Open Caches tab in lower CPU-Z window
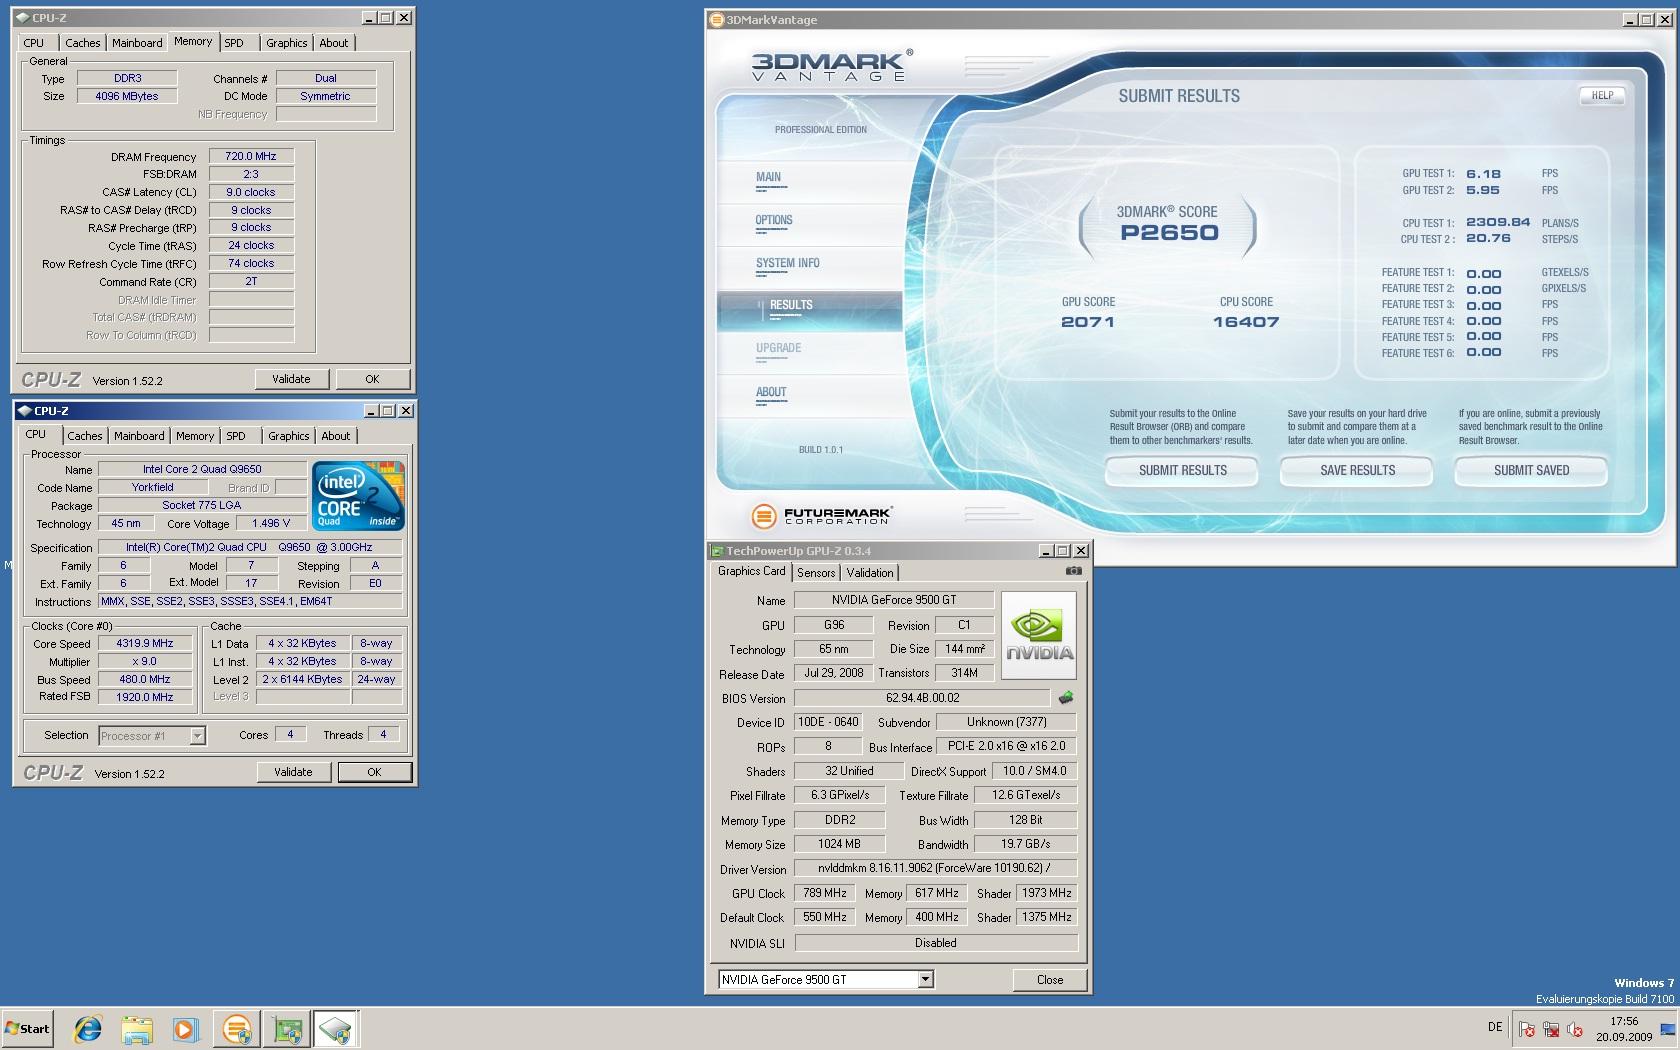The image size is (1680, 1050). (x=85, y=436)
